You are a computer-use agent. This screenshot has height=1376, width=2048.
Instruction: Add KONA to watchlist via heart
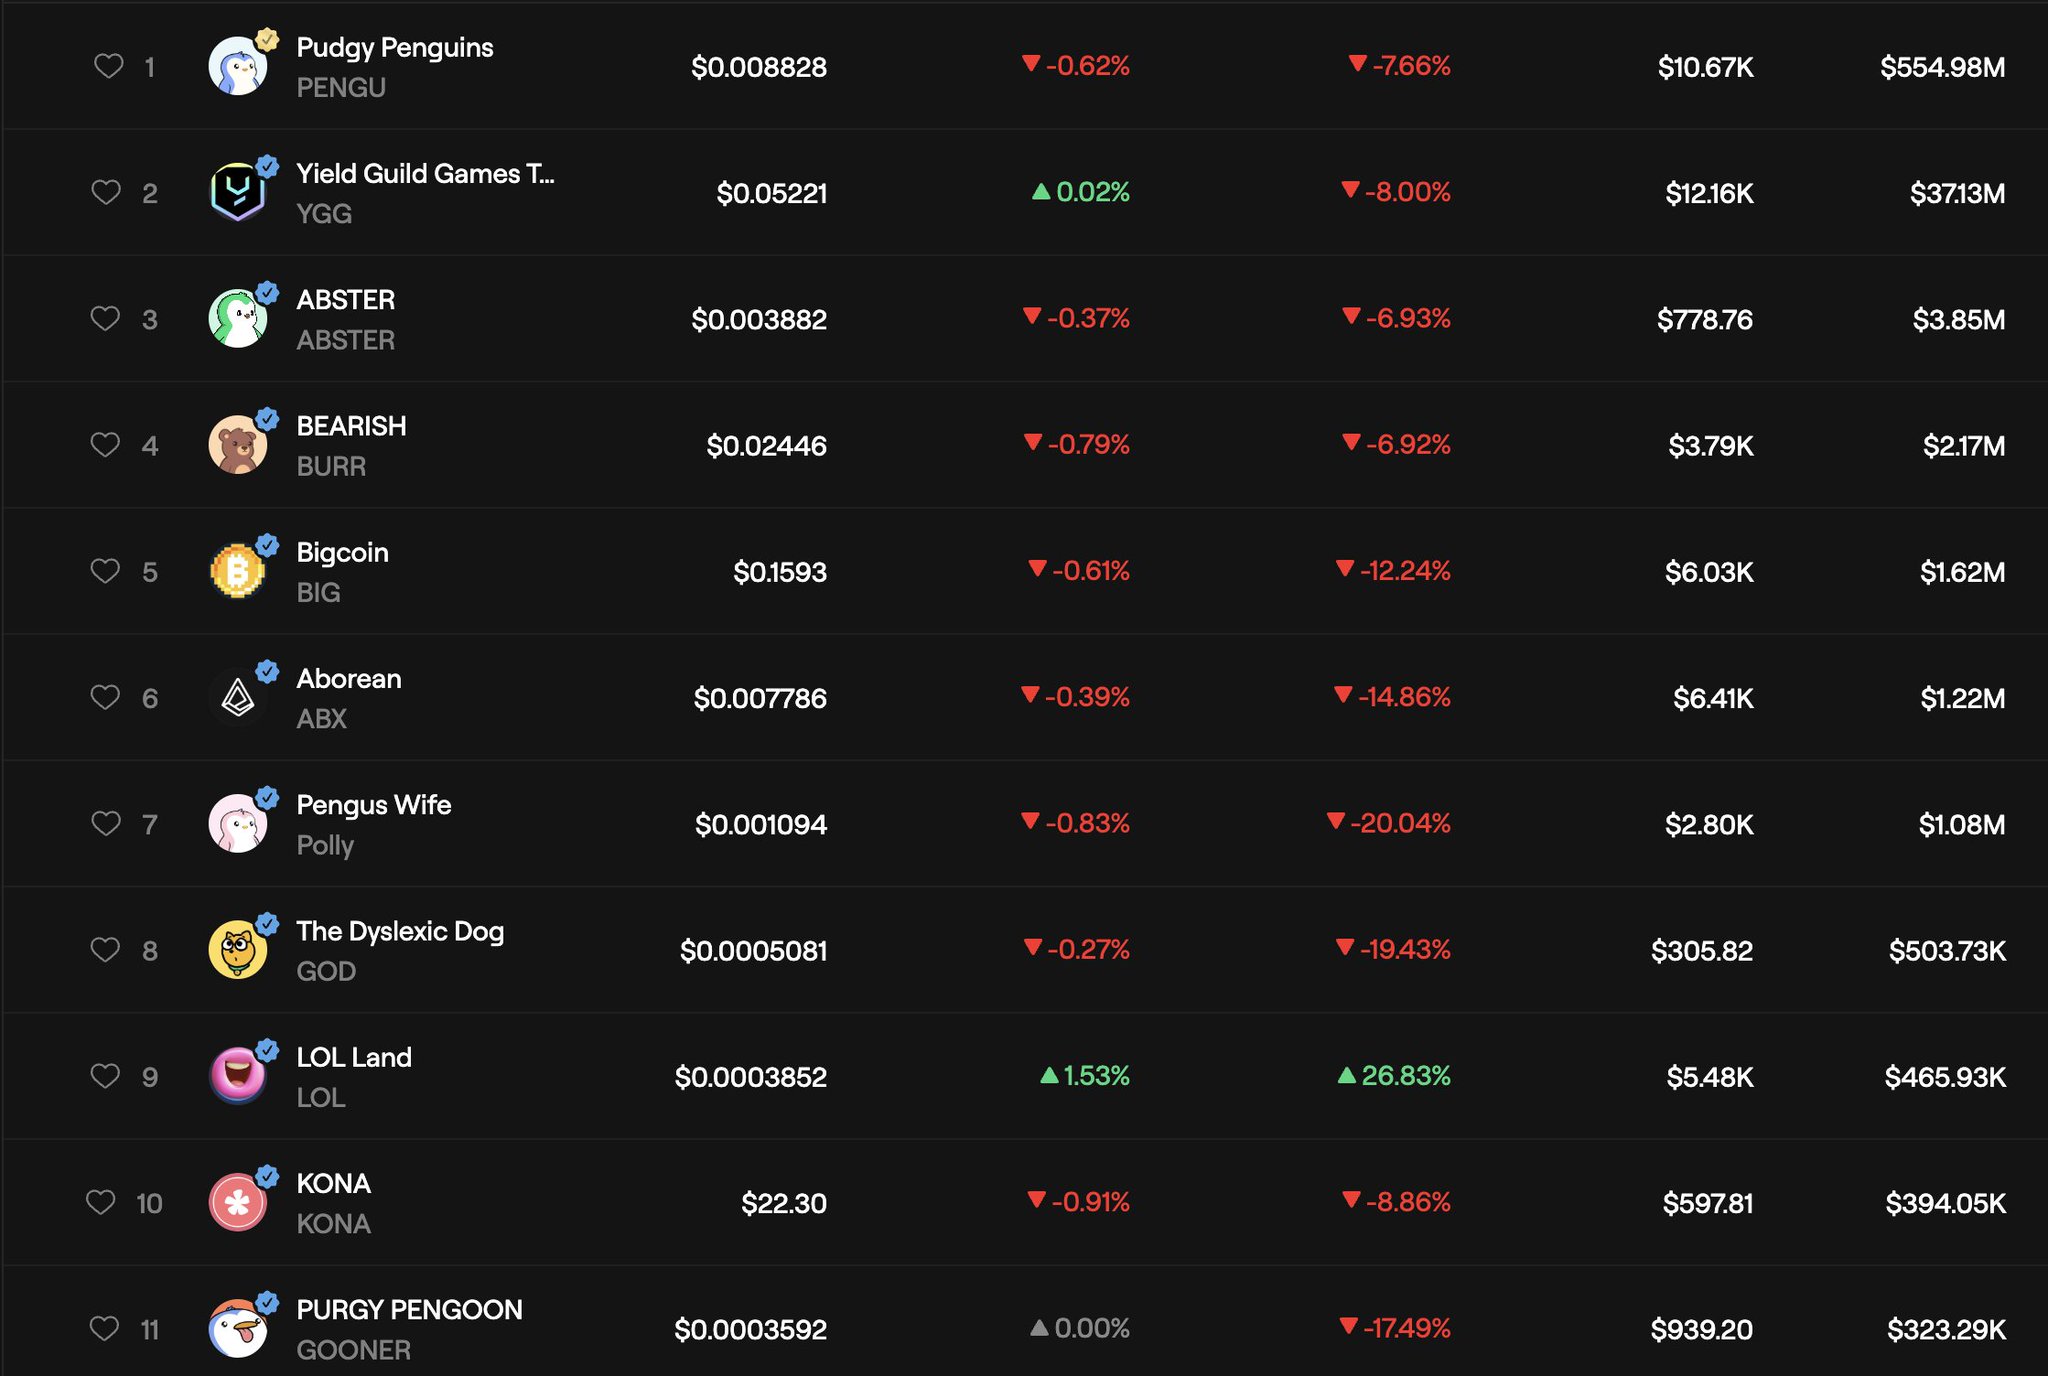pyautogui.click(x=100, y=1202)
